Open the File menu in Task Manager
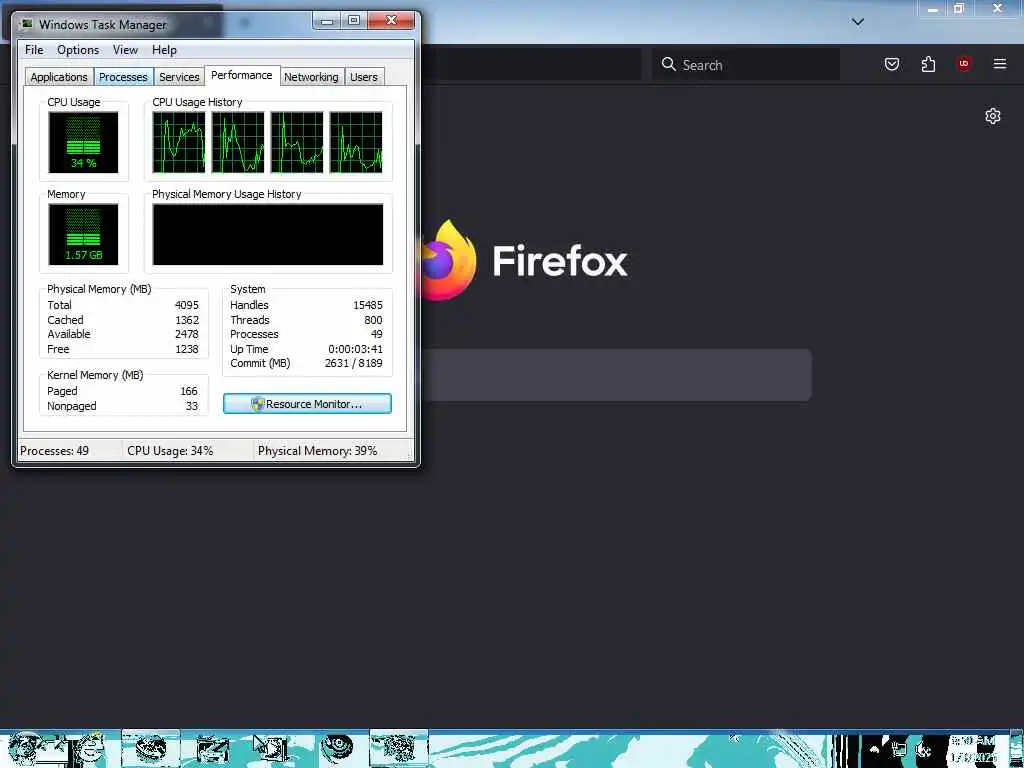1024x768 pixels. pos(34,50)
